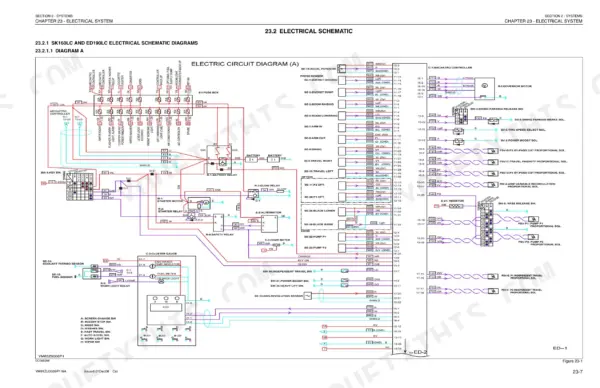The image size is (600, 388).
Task: Click the 'ED-2' continuation label
Action: [420, 352]
